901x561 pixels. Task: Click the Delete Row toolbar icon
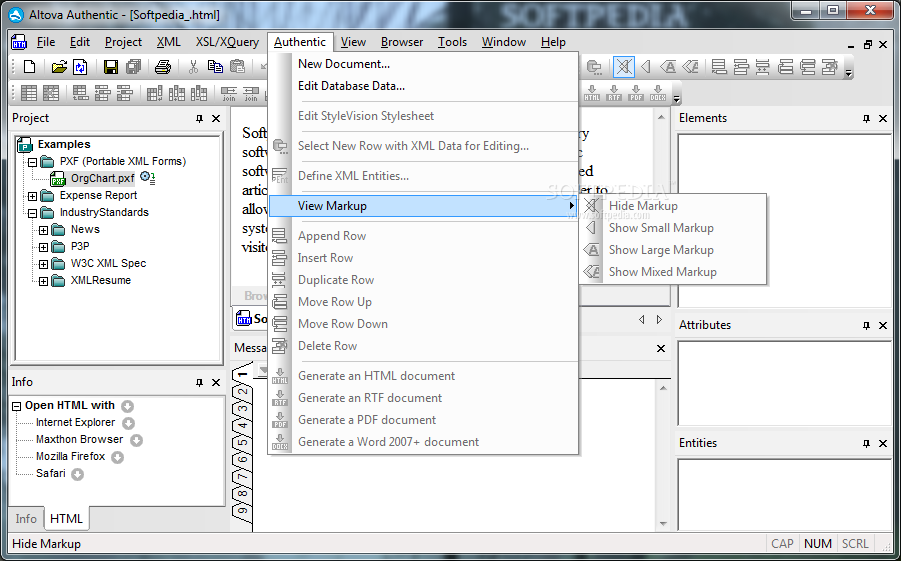pyautogui.click(x=829, y=67)
